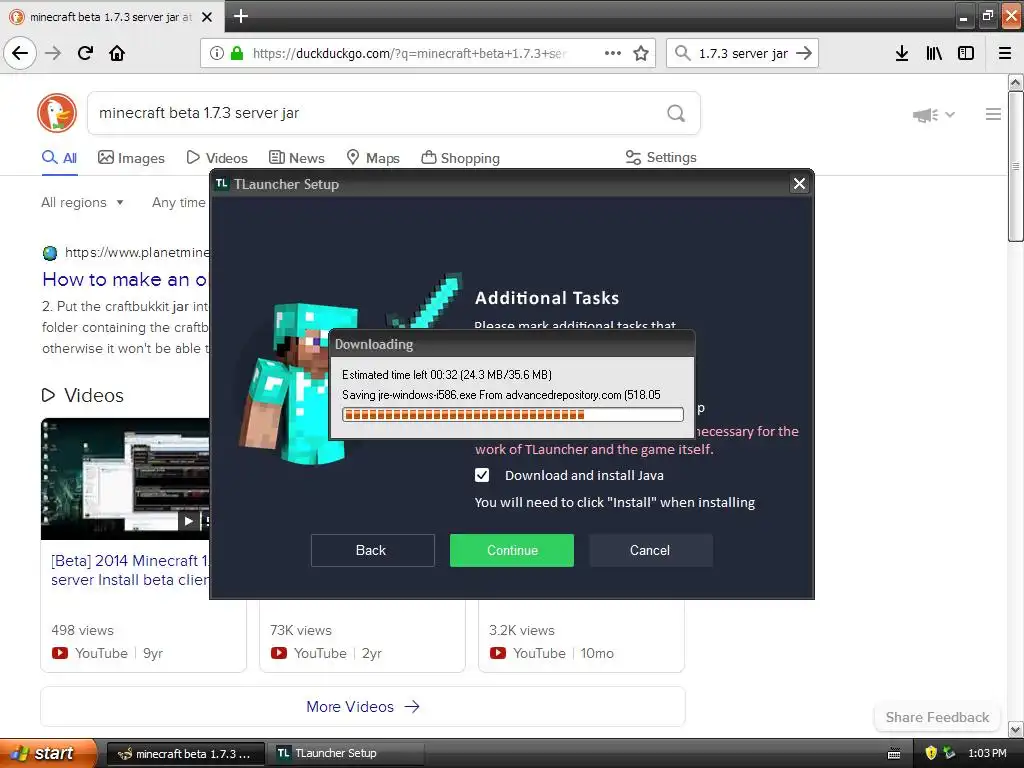Select the All search tab
Viewport: 1024px width, 768px height.
(59, 158)
